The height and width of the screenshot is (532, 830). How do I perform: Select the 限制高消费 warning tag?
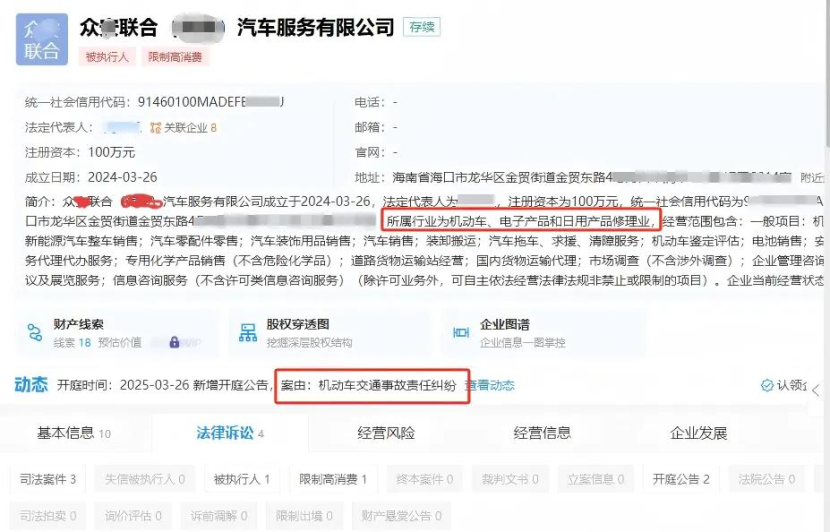175,57
